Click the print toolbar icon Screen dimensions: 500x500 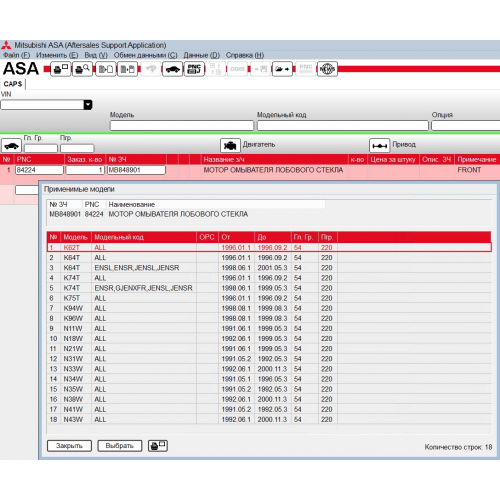coord(60,69)
